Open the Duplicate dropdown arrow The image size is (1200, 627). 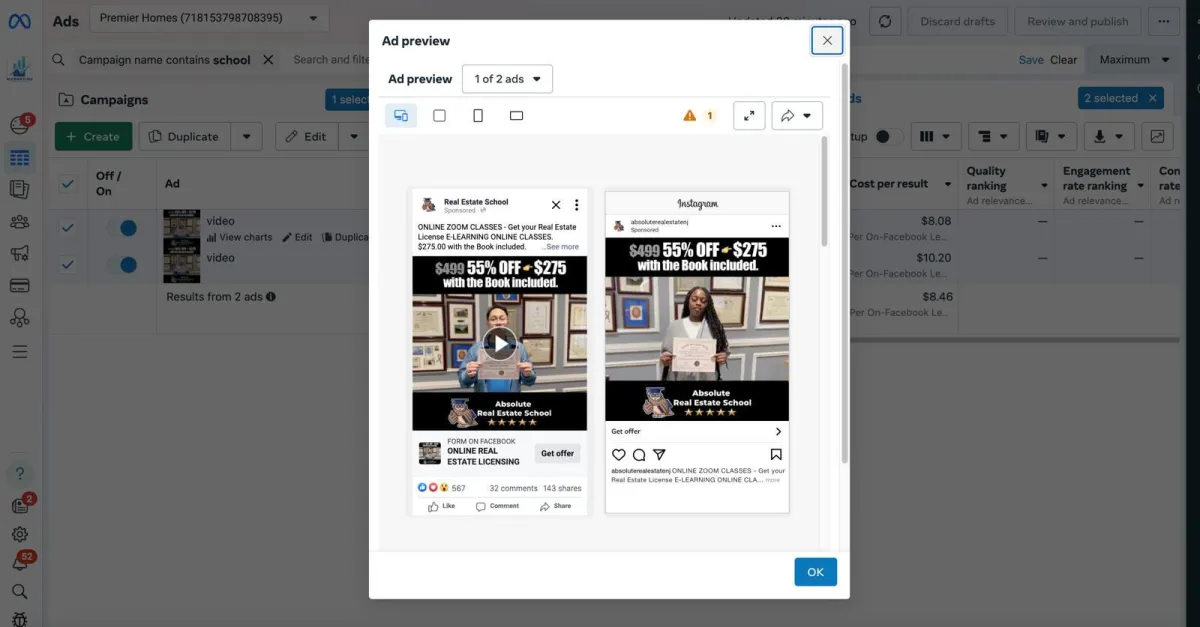(x=247, y=137)
